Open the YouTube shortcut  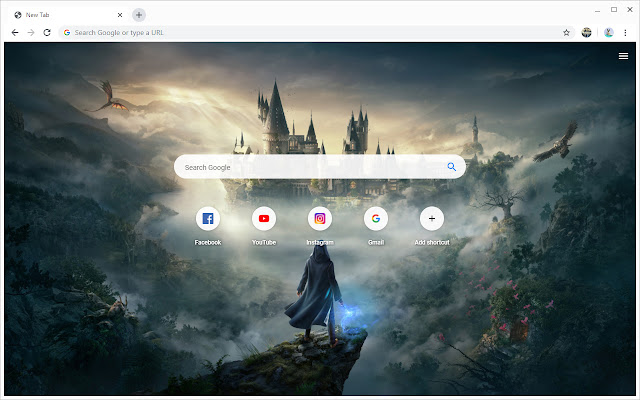coord(264,218)
